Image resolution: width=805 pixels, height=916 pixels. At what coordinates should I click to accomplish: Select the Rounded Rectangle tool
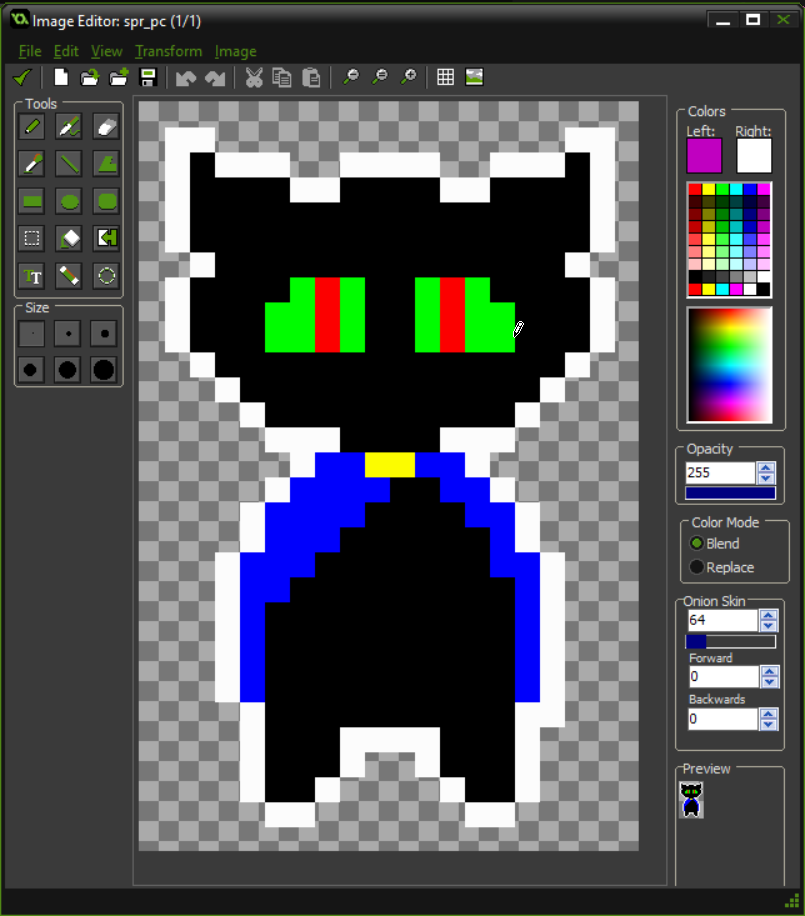(x=106, y=202)
